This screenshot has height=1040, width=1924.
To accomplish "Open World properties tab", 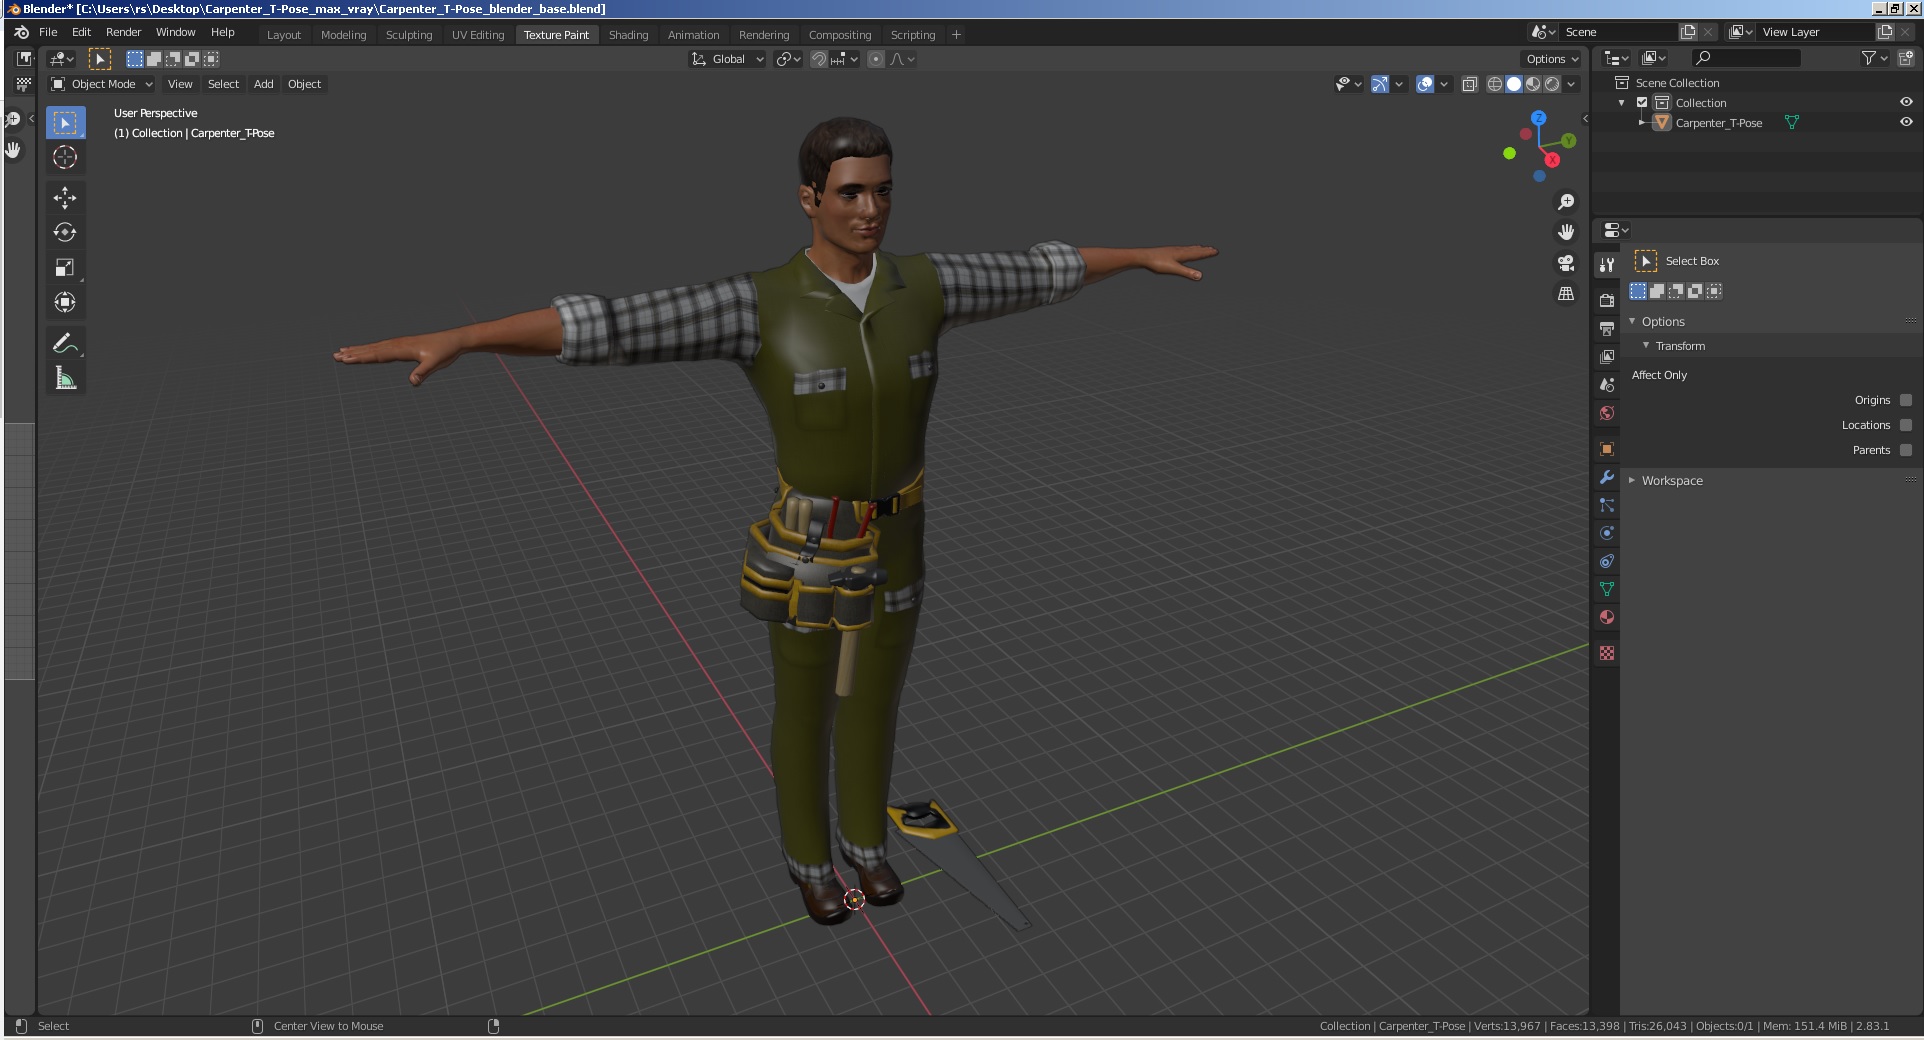I will (x=1607, y=413).
